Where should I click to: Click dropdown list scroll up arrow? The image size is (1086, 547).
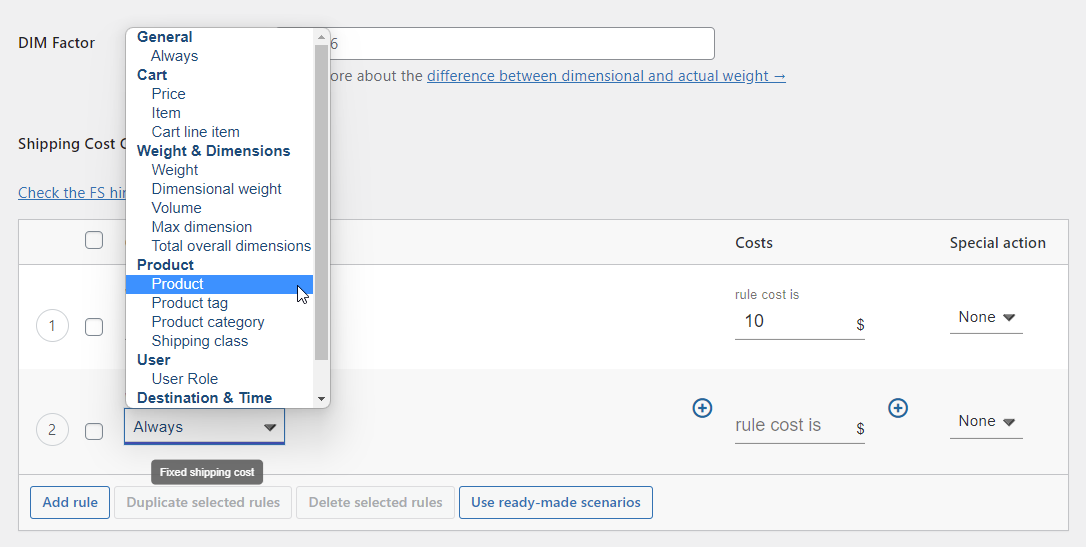pyautogui.click(x=321, y=37)
